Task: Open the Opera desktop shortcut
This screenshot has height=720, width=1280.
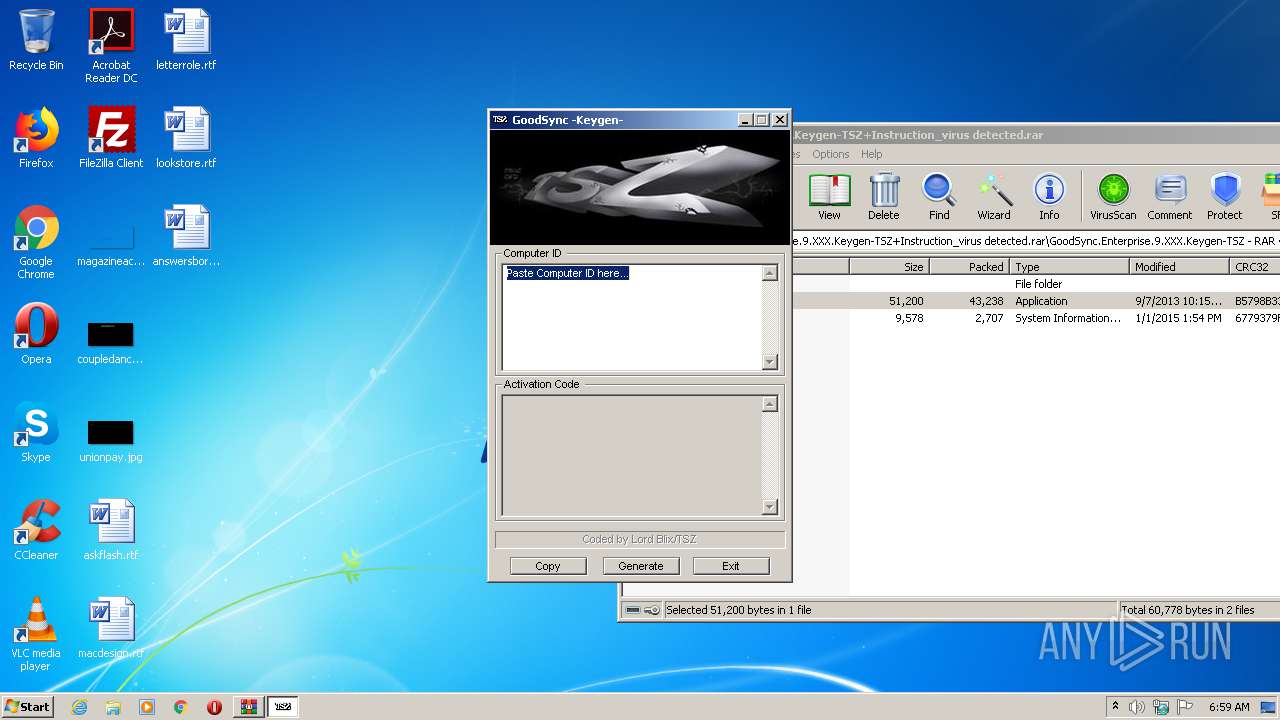Action: tap(36, 334)
